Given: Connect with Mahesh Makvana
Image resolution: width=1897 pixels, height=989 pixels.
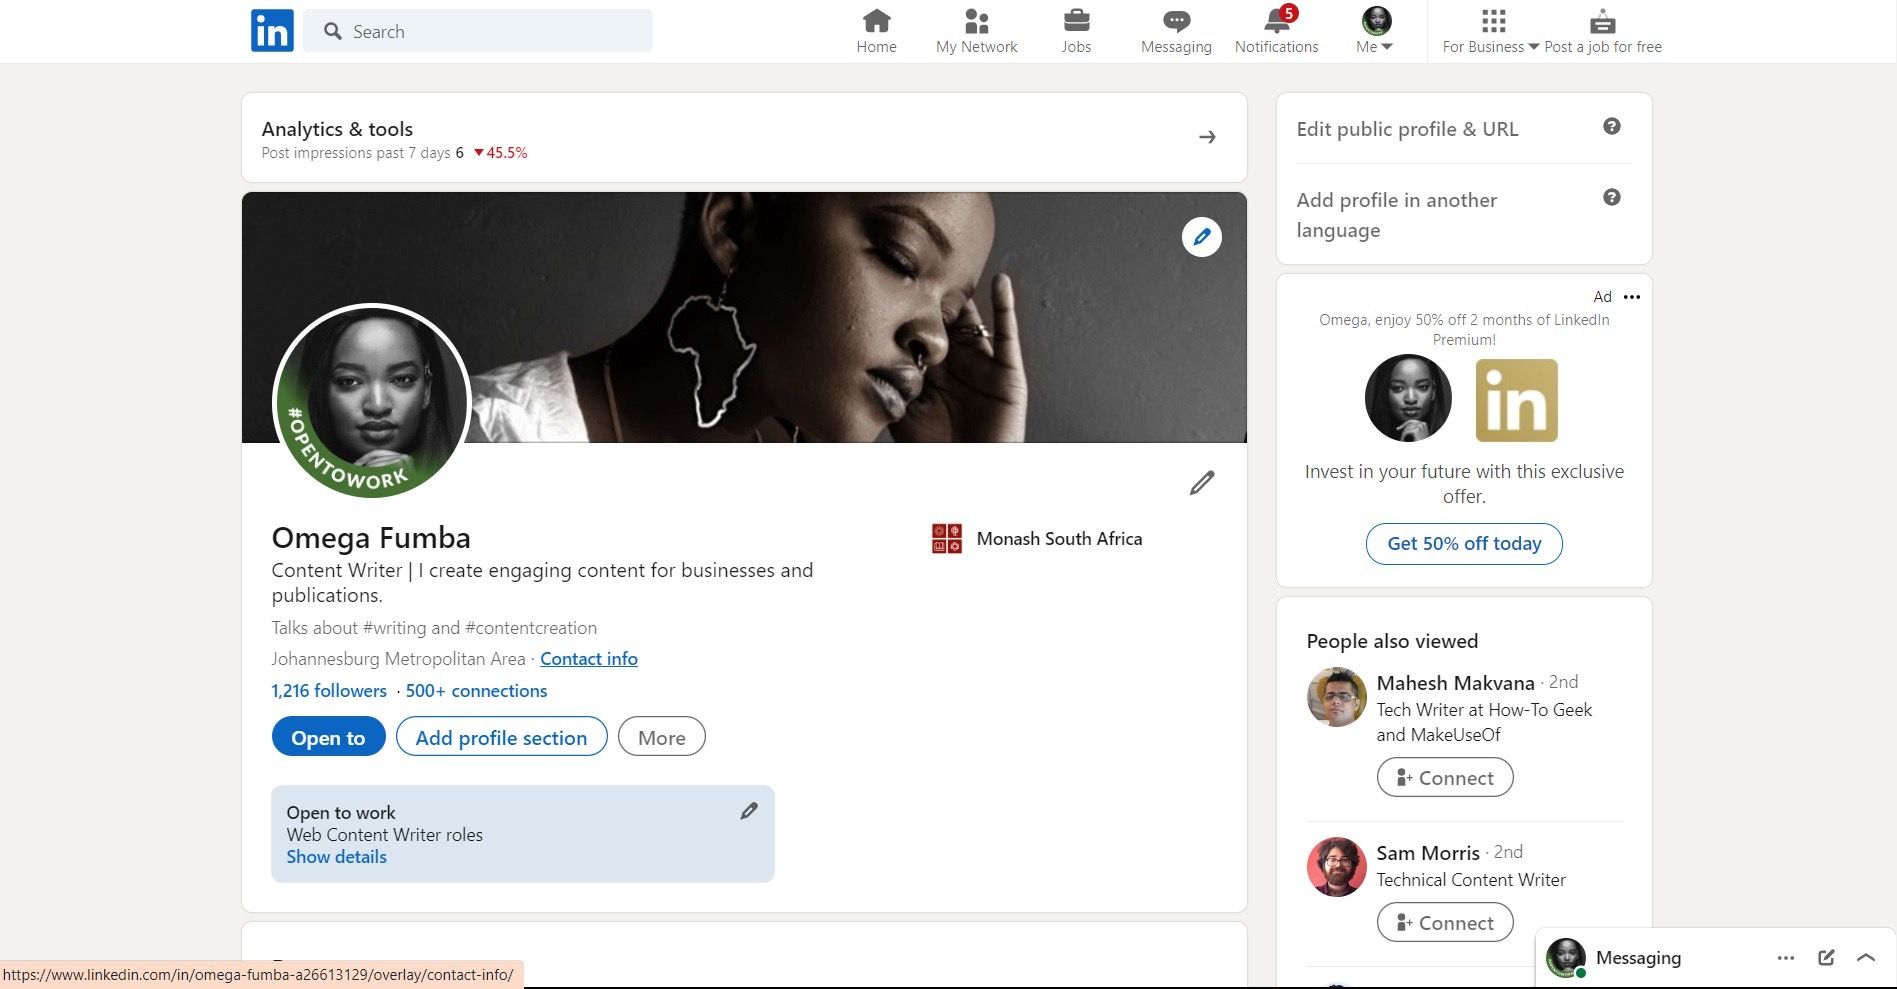Looking at the screenshot, I should pyautogui.click(x=1444, y=777).
